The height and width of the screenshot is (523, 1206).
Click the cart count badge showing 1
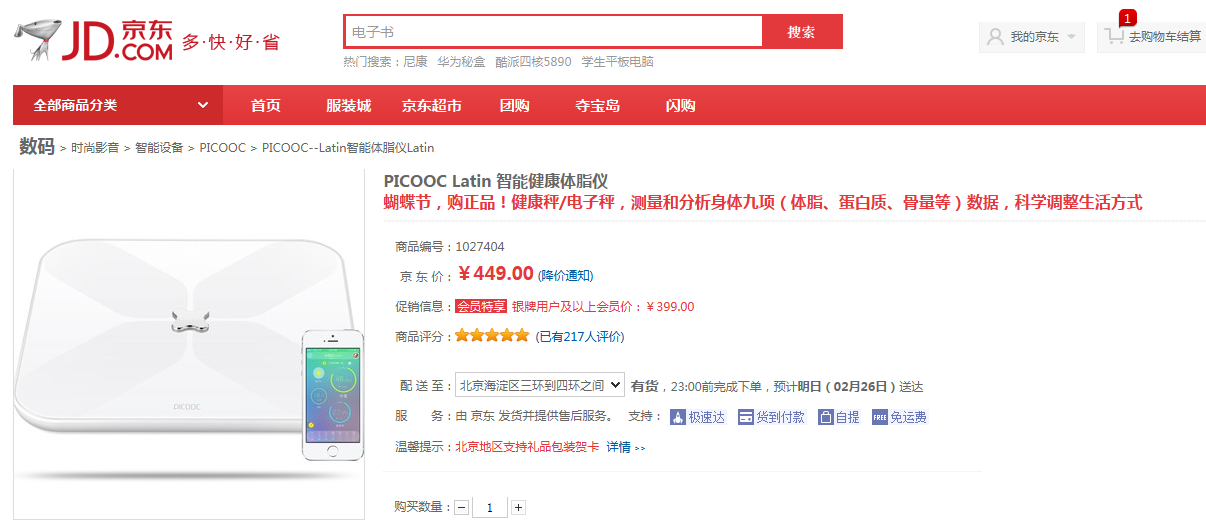coord(1128,18)
